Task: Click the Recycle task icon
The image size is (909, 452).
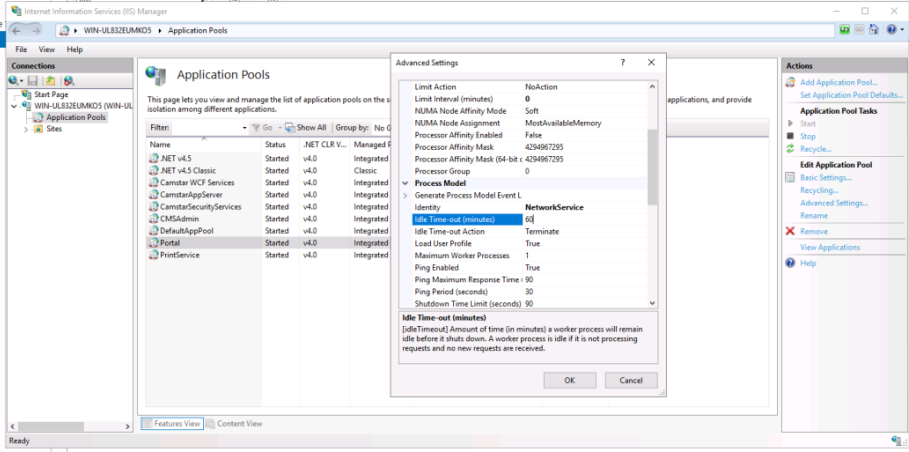Action: click(790, 149)
